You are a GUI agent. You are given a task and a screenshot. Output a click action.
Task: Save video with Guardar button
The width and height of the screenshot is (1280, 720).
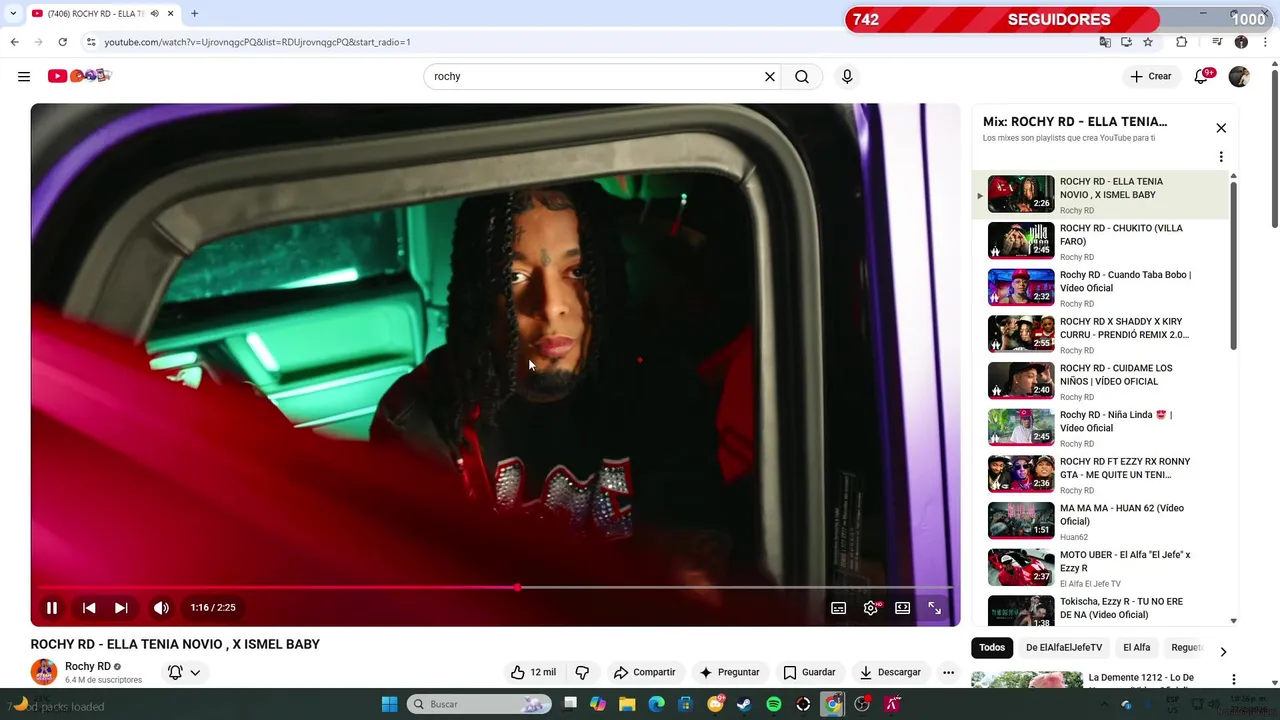(809, 672)
